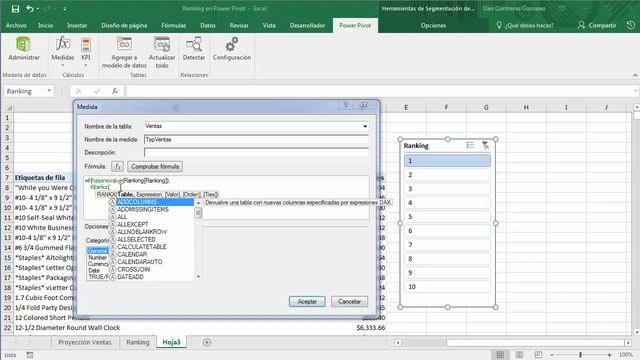Add a new sheet with plus icon
The height and width of the screenshot is (360, 640).
pyautogui.click(x=207, y=342)
